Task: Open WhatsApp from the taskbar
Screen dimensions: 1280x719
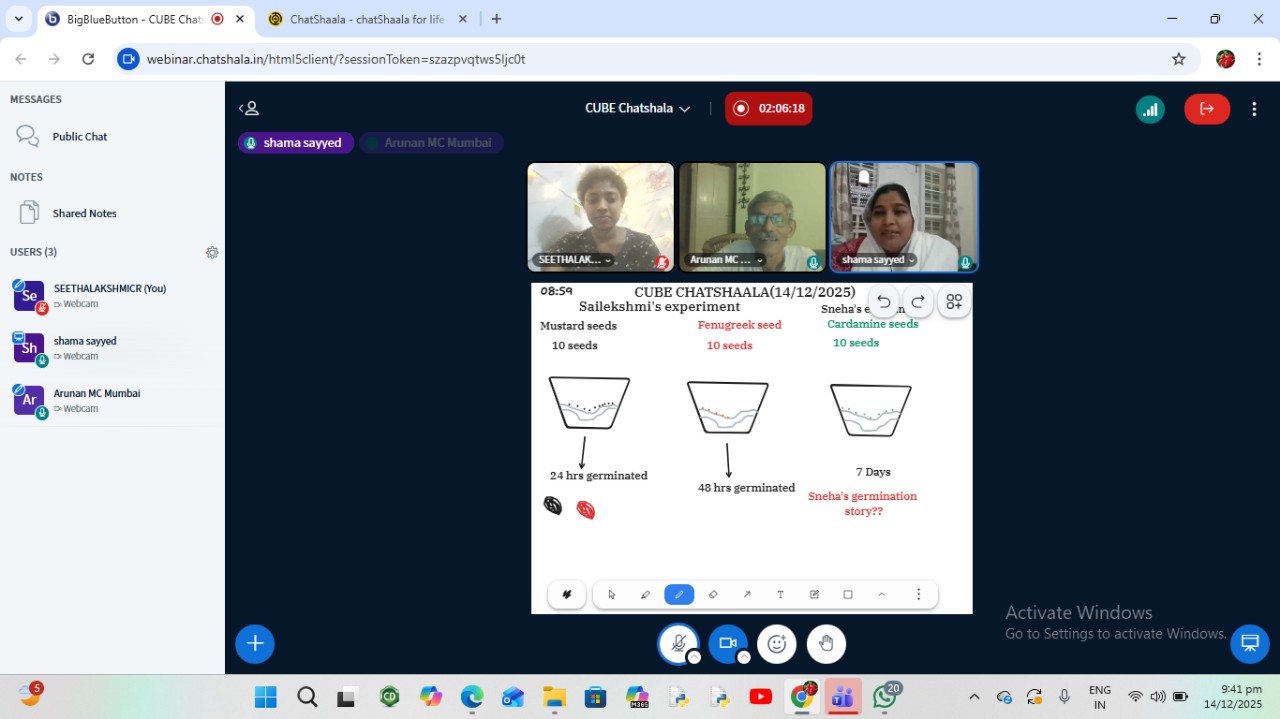Action: click(x=884, y=697)
